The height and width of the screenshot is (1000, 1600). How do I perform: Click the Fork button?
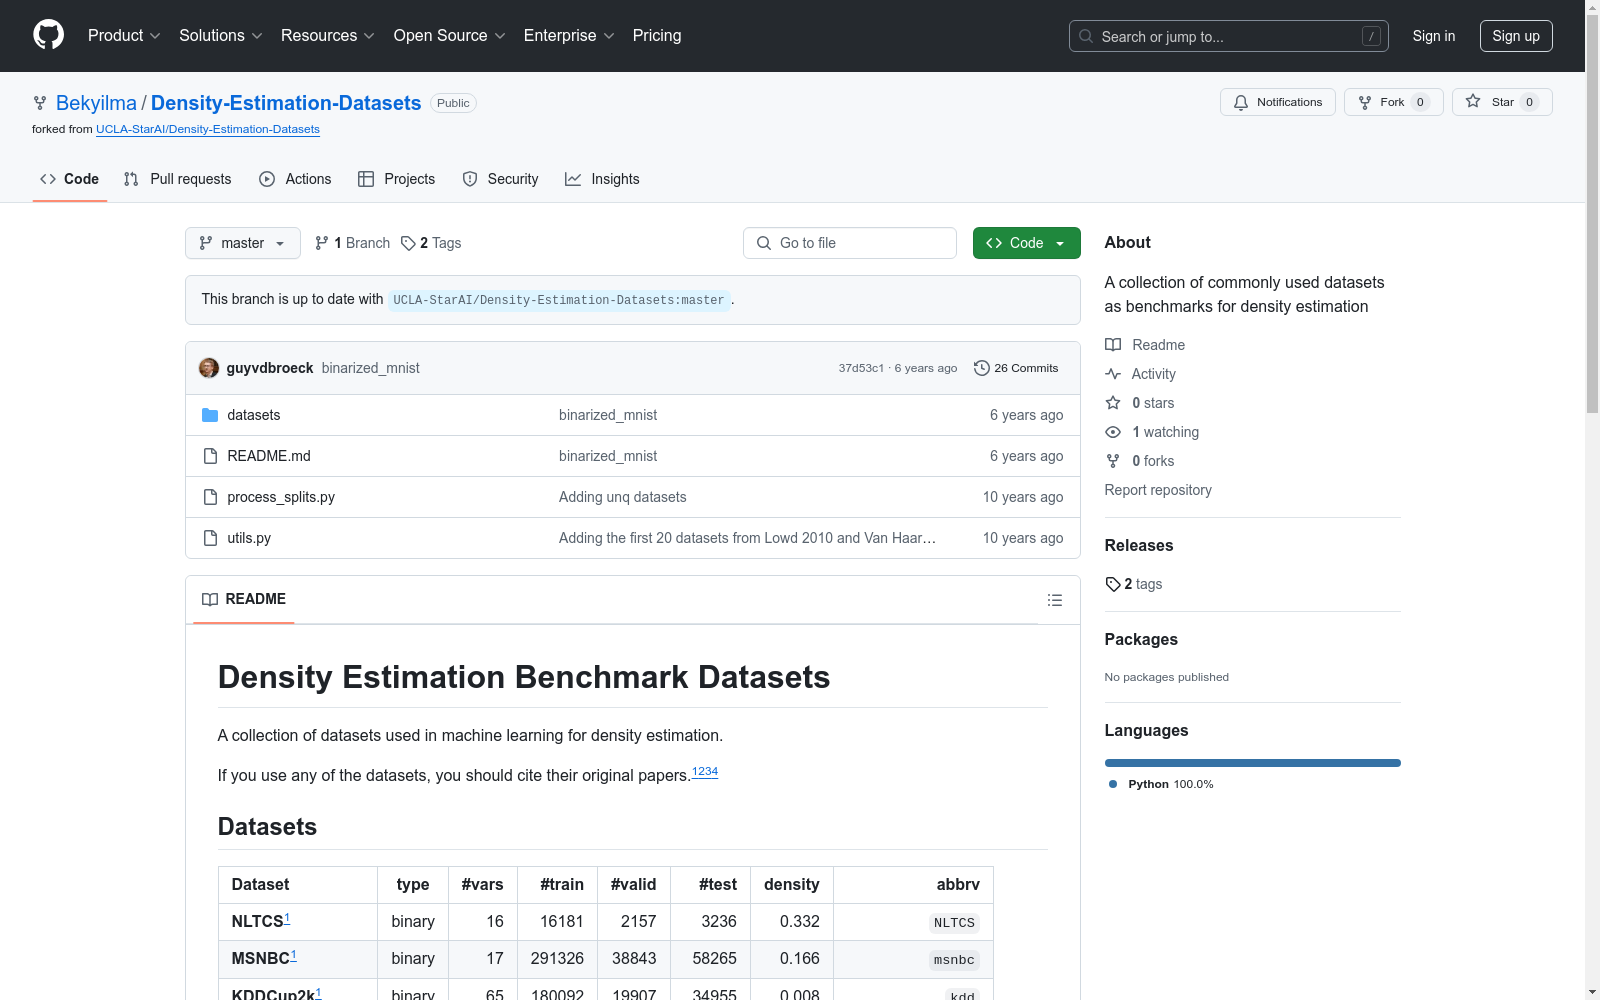[1394, 102]
